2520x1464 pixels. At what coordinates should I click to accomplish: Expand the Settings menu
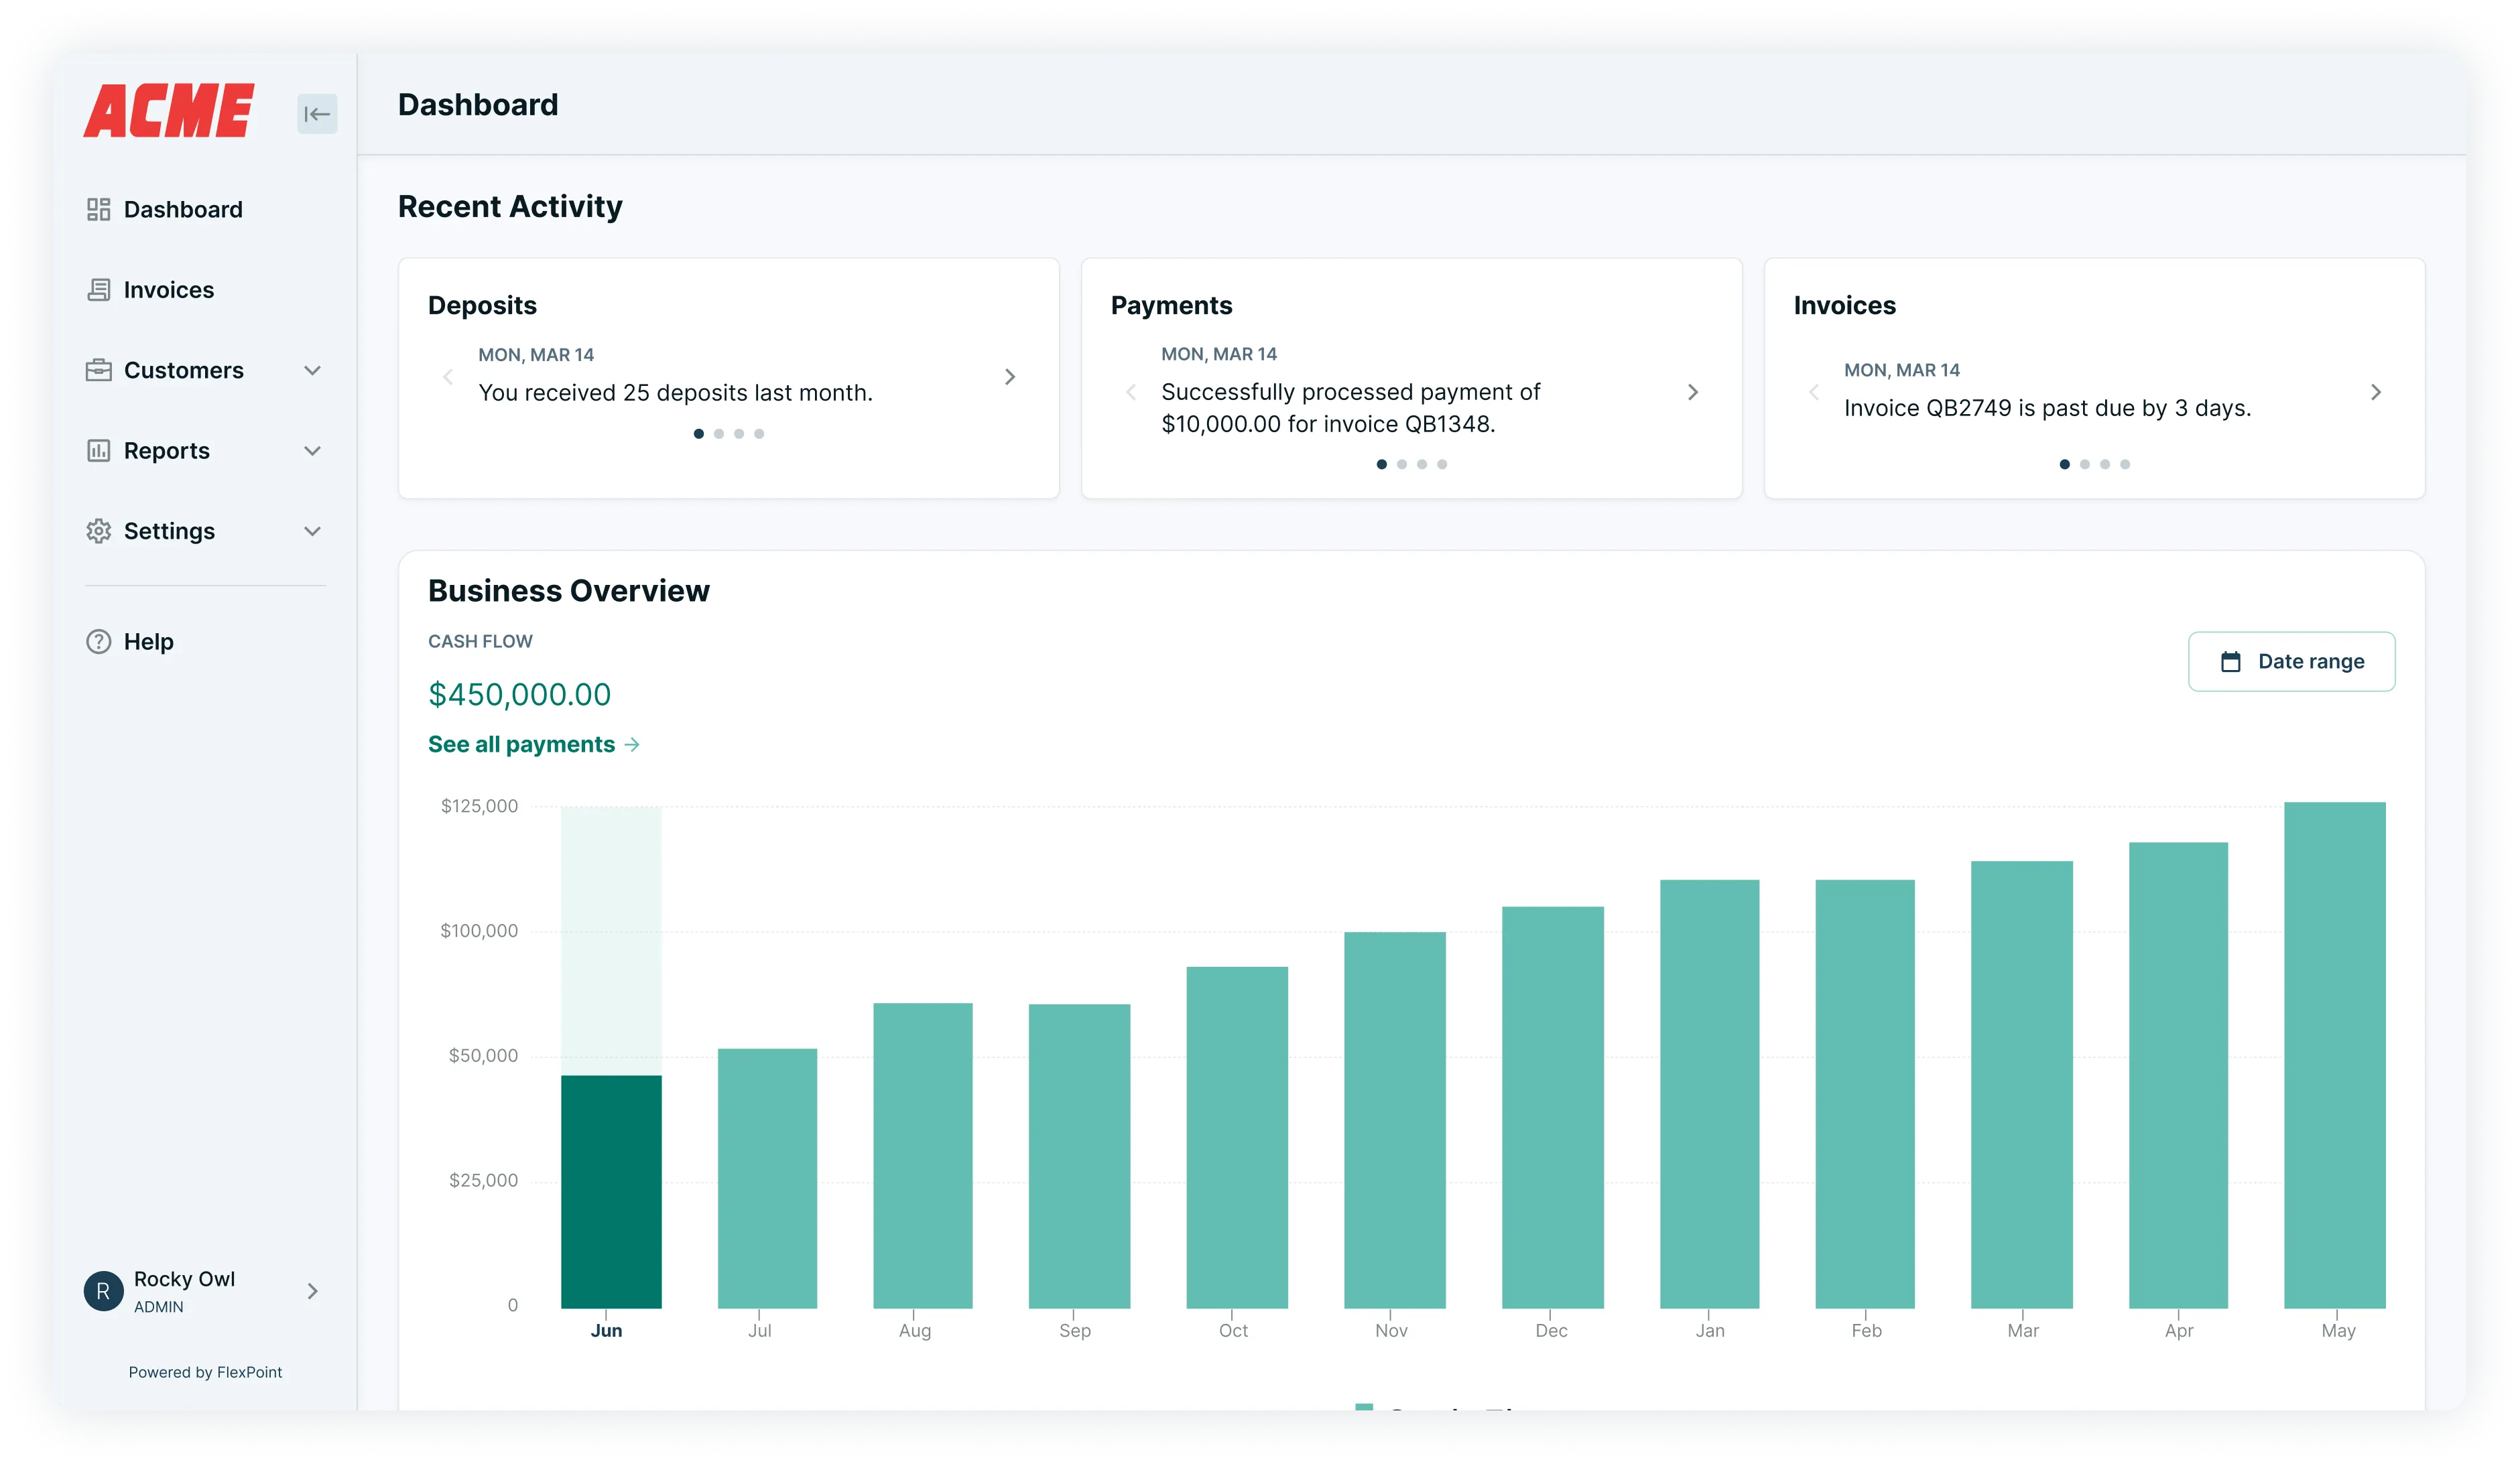click(x=313, y=531)
